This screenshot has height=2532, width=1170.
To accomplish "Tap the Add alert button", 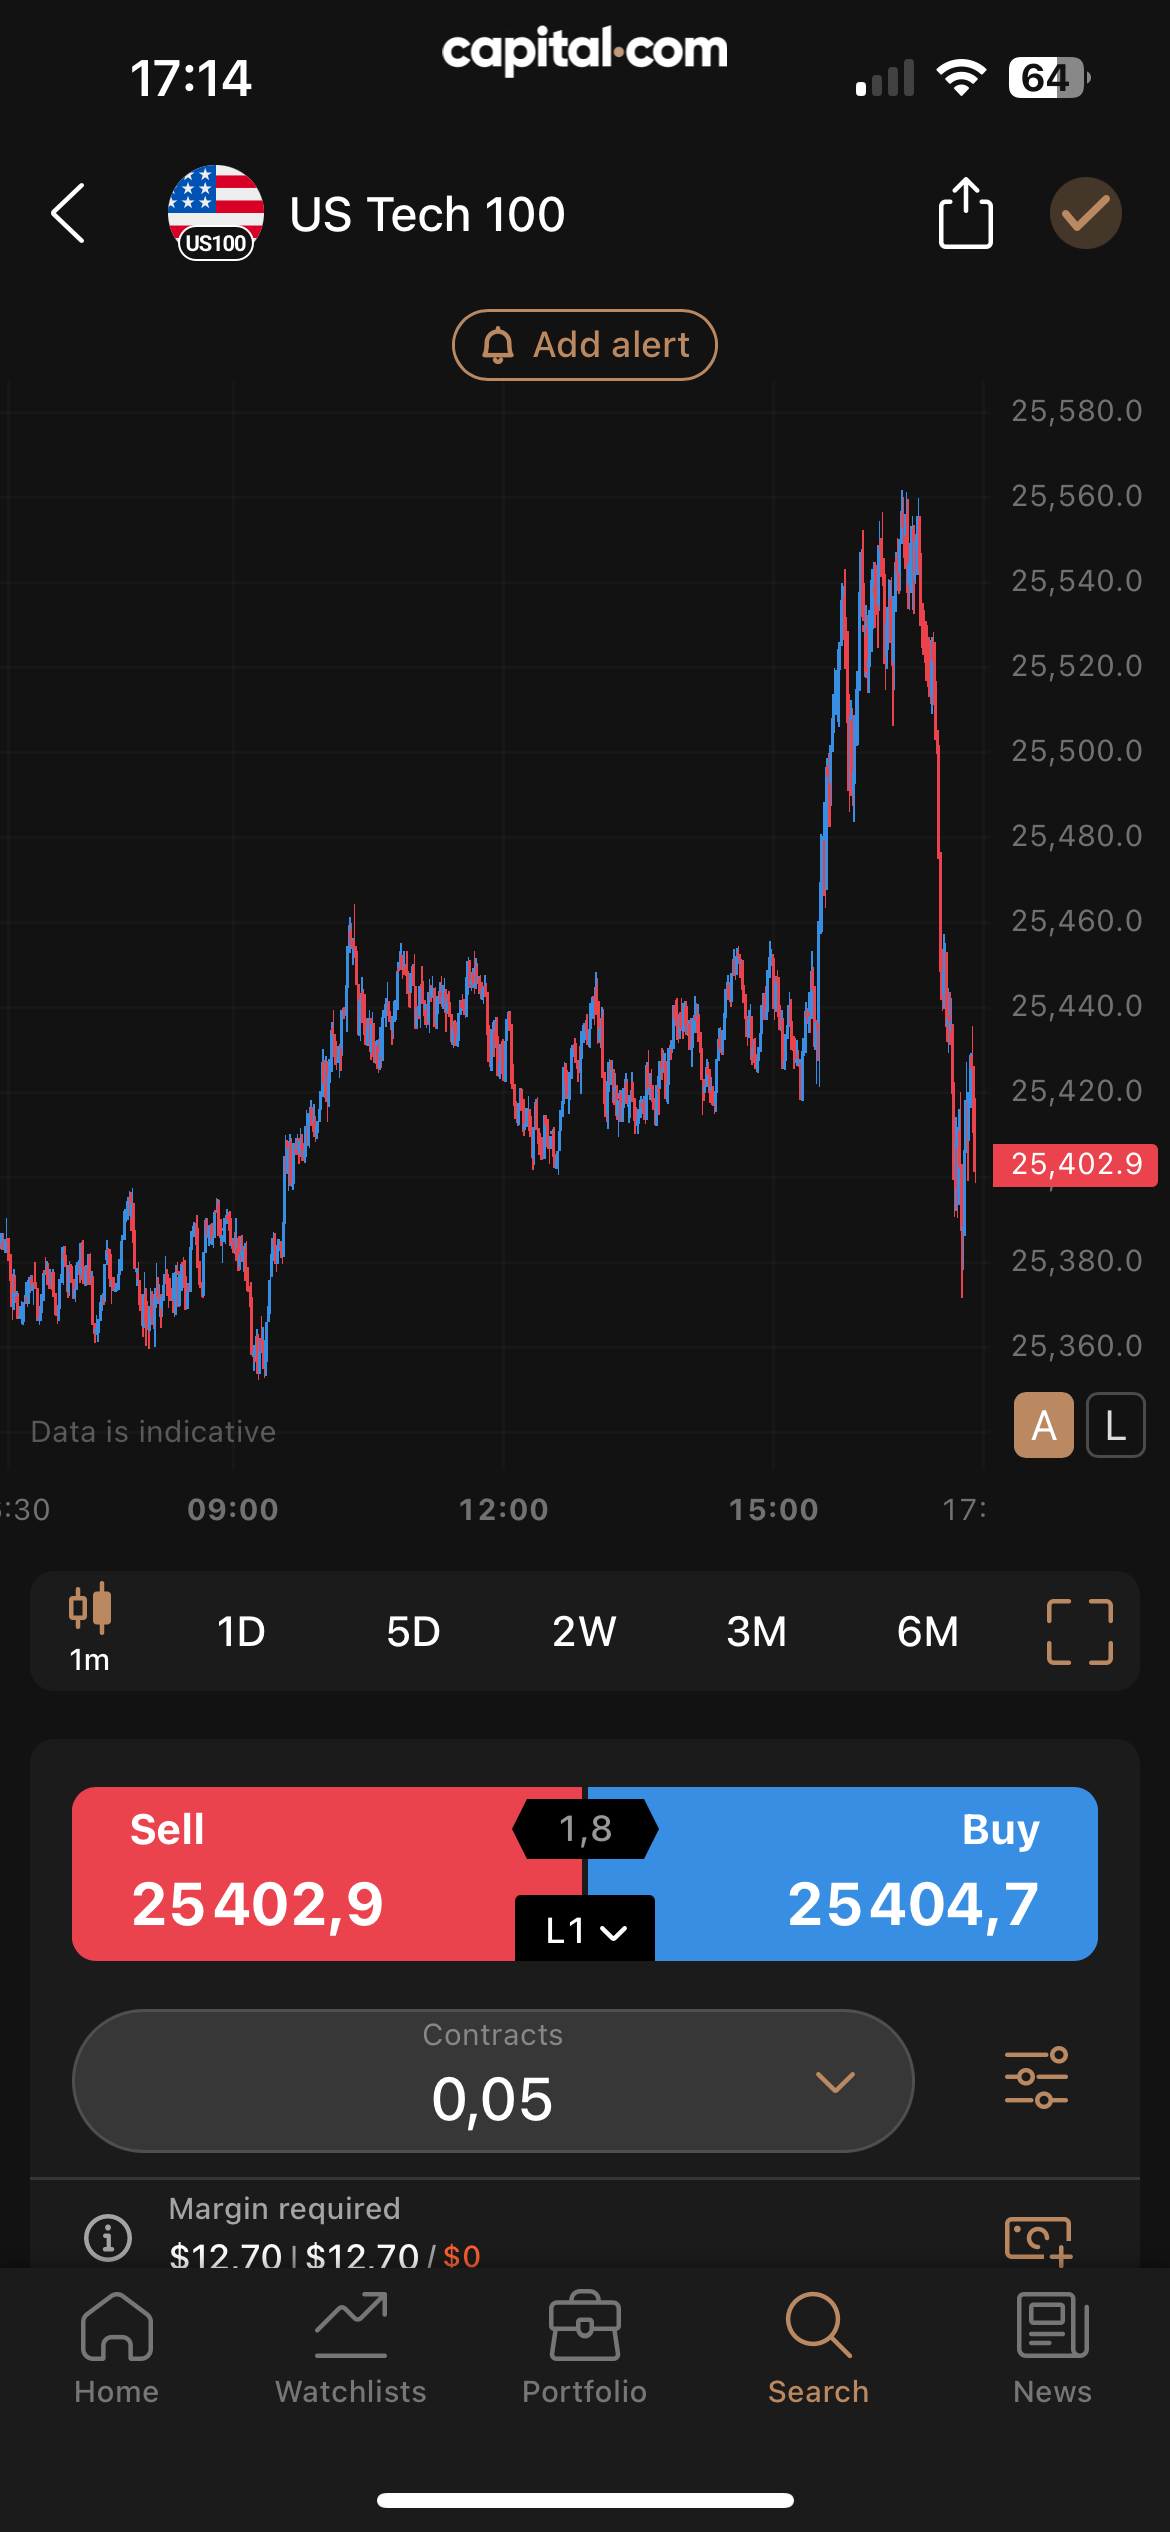I will pyautogui.click(x=585, y=345).
